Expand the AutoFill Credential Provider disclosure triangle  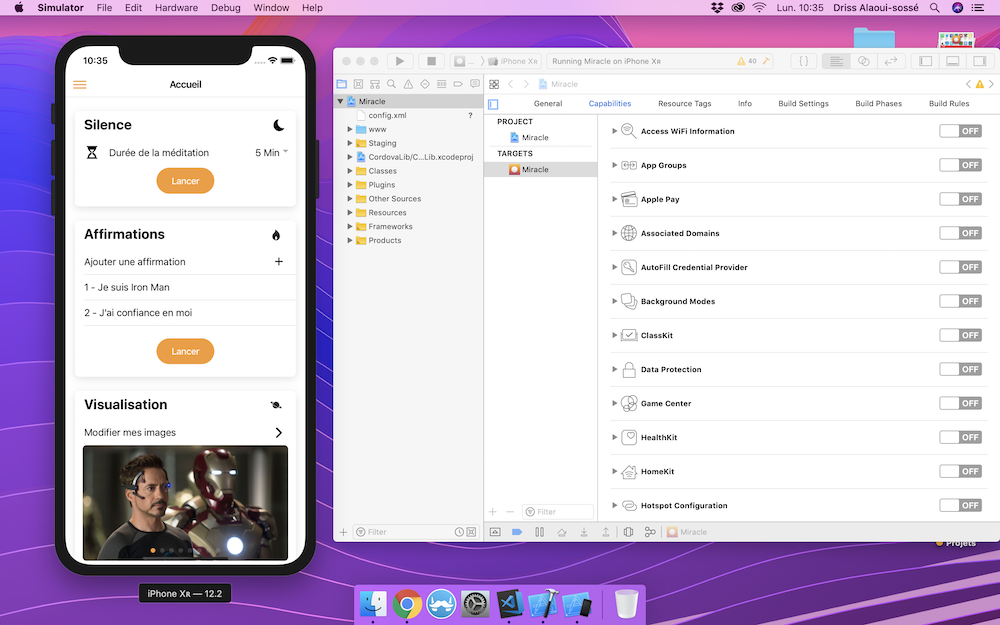614,267
